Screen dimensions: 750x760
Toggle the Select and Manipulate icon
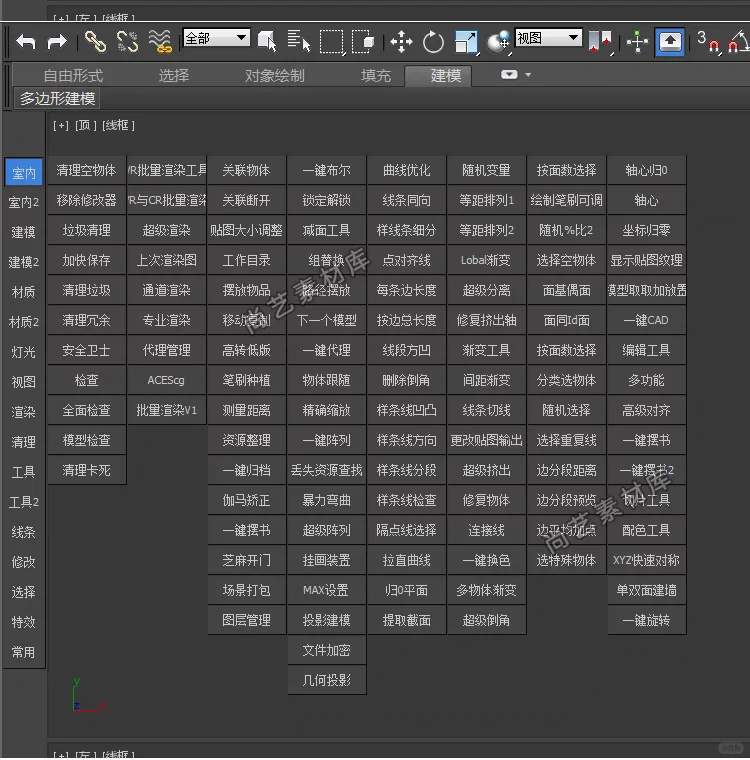637,42
